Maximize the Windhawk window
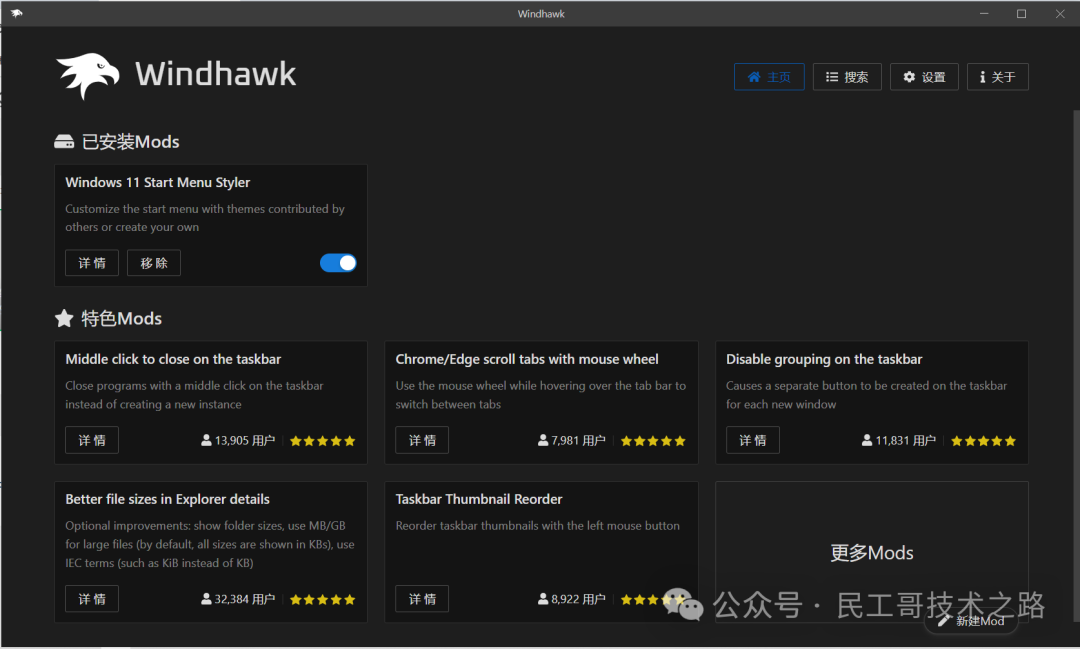The height and width of the screenshot is (649, 1080). 1021,14
